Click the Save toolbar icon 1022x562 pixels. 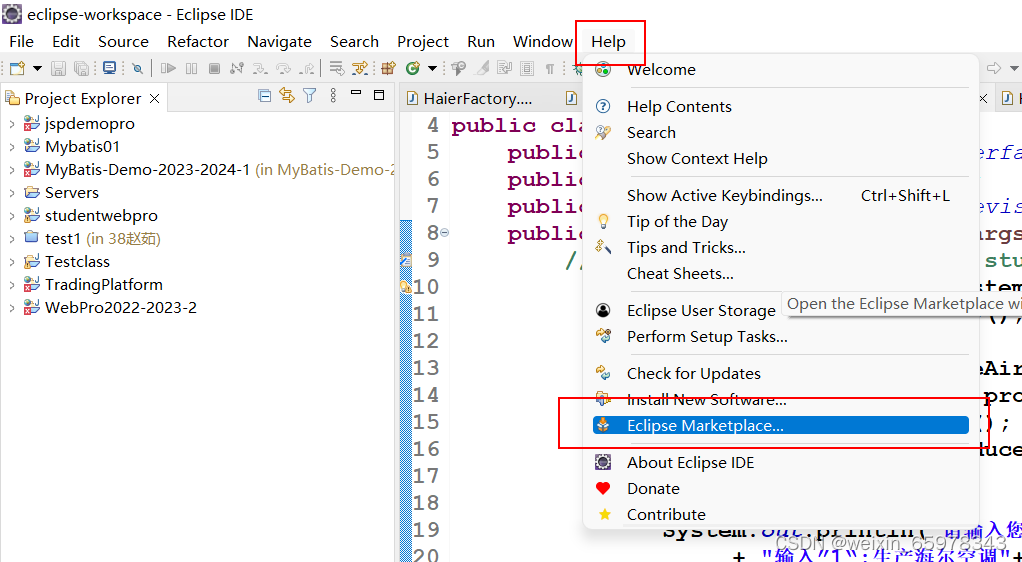pos(58,68)
